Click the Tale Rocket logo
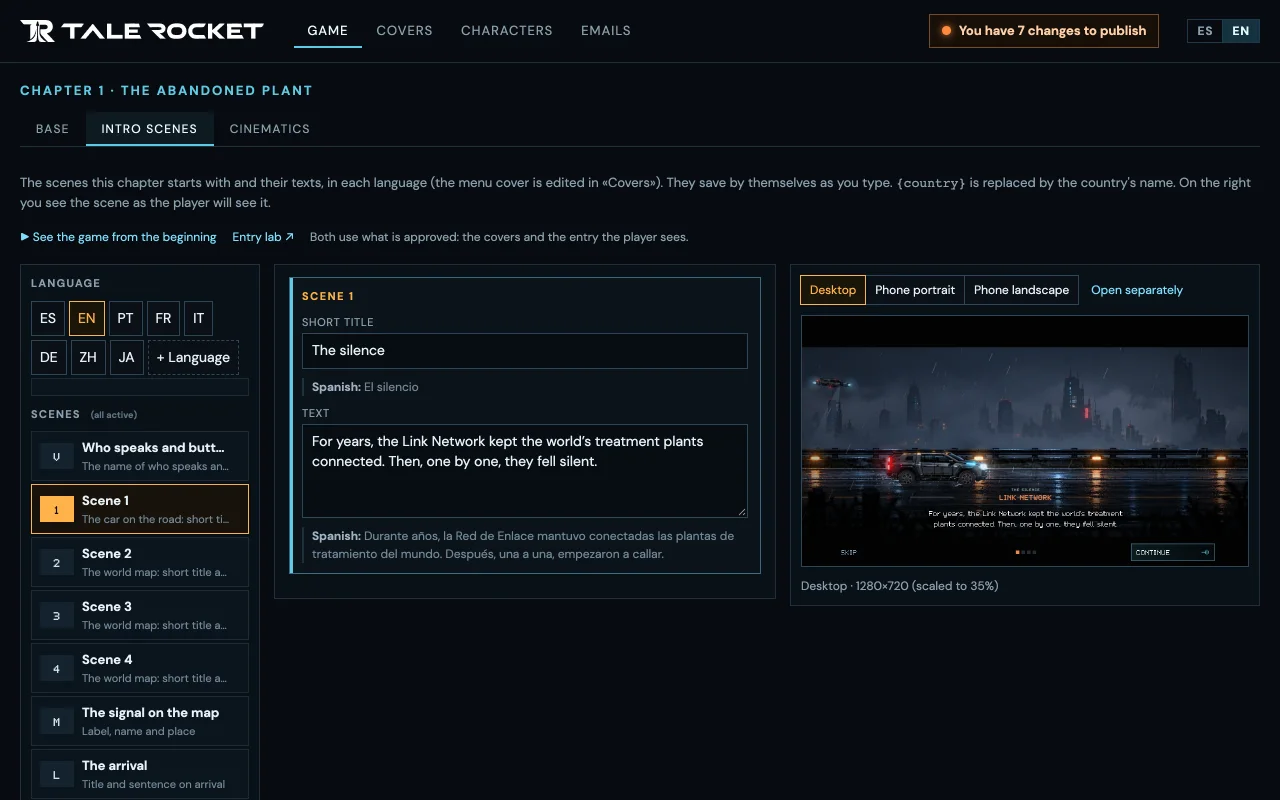The width and height of the screenshot is (1280, 800). 142,31
